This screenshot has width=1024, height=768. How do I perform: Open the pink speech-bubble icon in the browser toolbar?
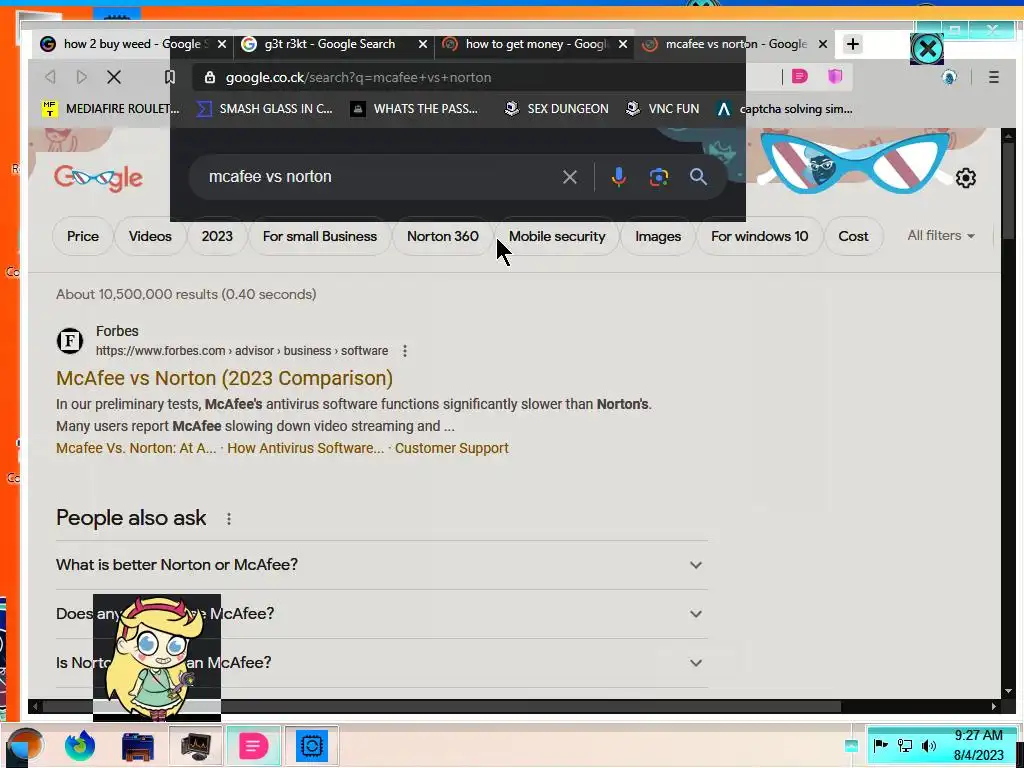coord(800,77)
